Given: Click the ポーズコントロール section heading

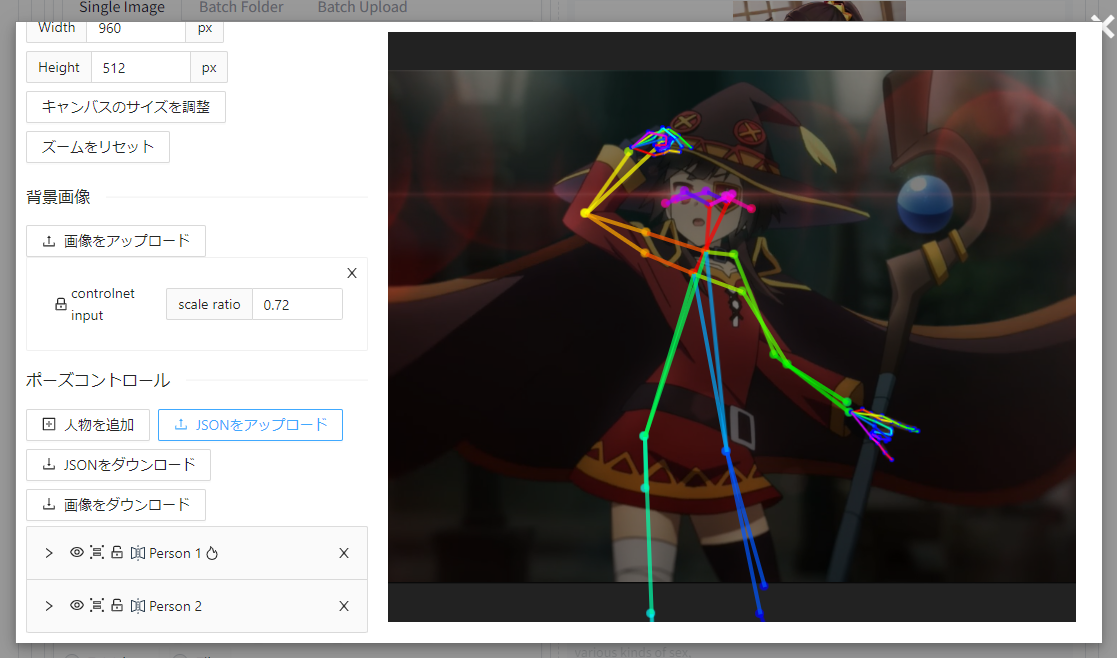Looking at the screenshot, I should 98,380.
